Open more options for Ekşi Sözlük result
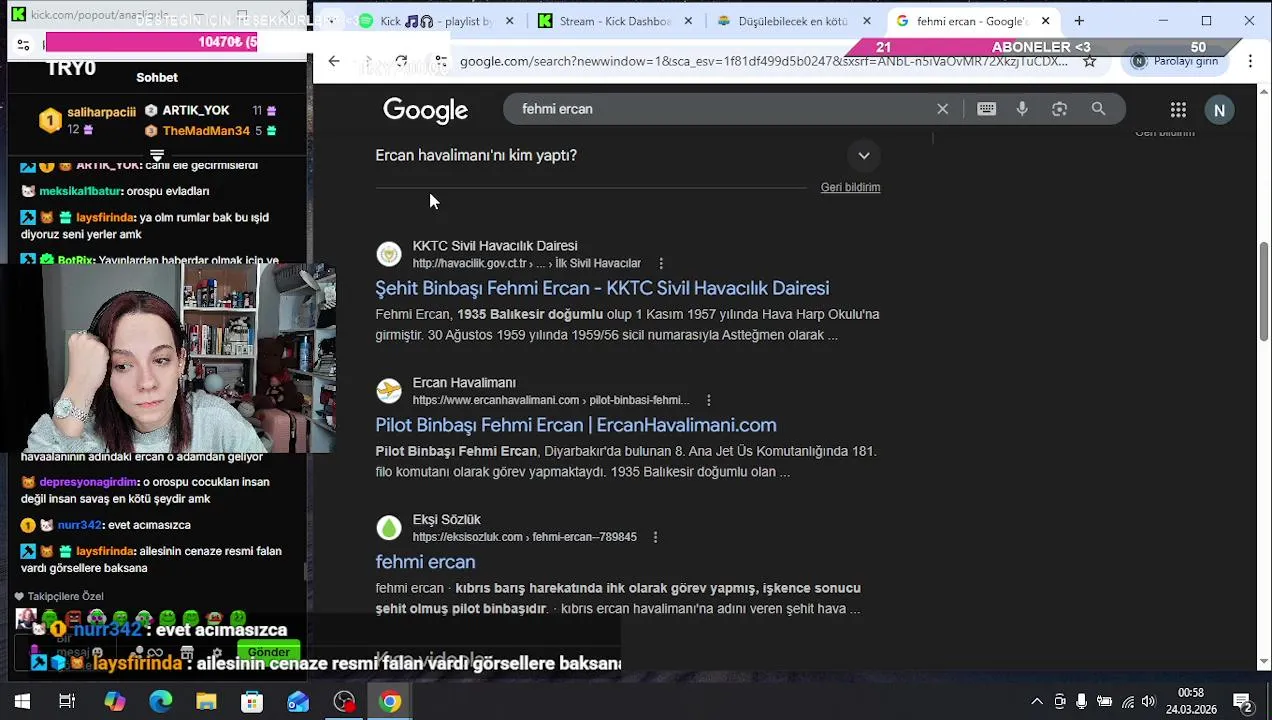 pyautogui.click(x=655, y=537)
